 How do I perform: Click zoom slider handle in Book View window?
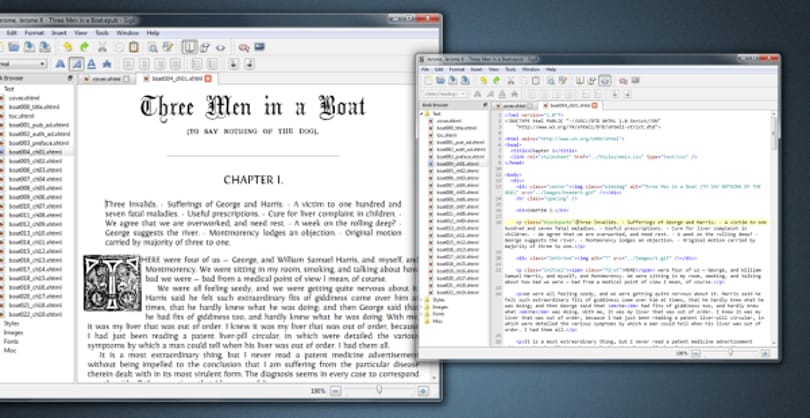[x=379, y=390]
